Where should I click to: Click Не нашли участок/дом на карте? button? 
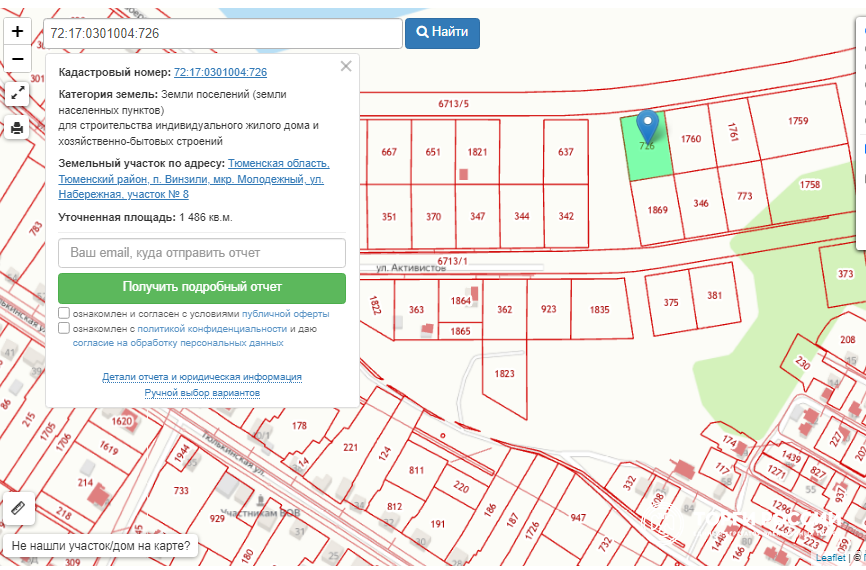tap(100, 547)
